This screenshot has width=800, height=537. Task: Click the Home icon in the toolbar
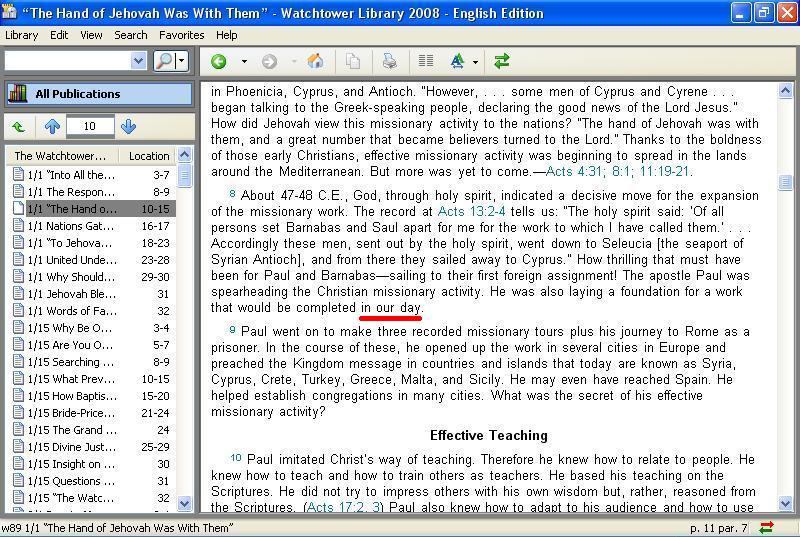315,62
